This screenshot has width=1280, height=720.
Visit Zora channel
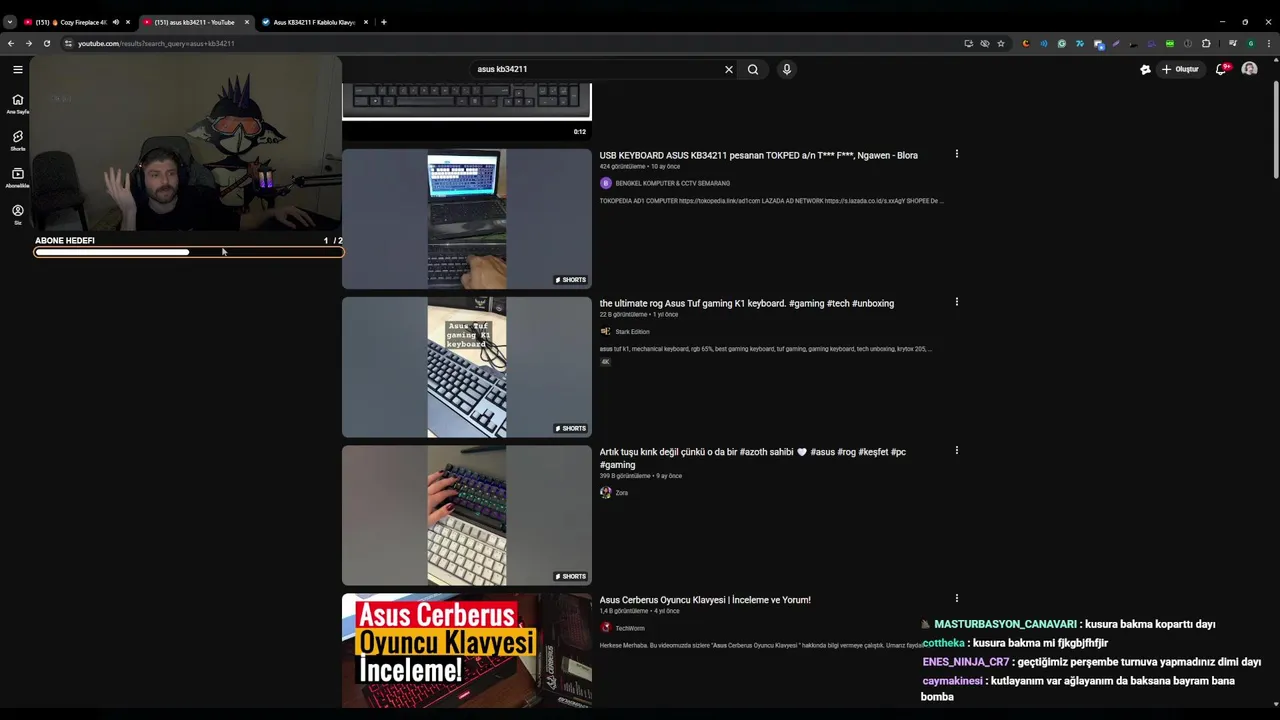pos(621,493)
